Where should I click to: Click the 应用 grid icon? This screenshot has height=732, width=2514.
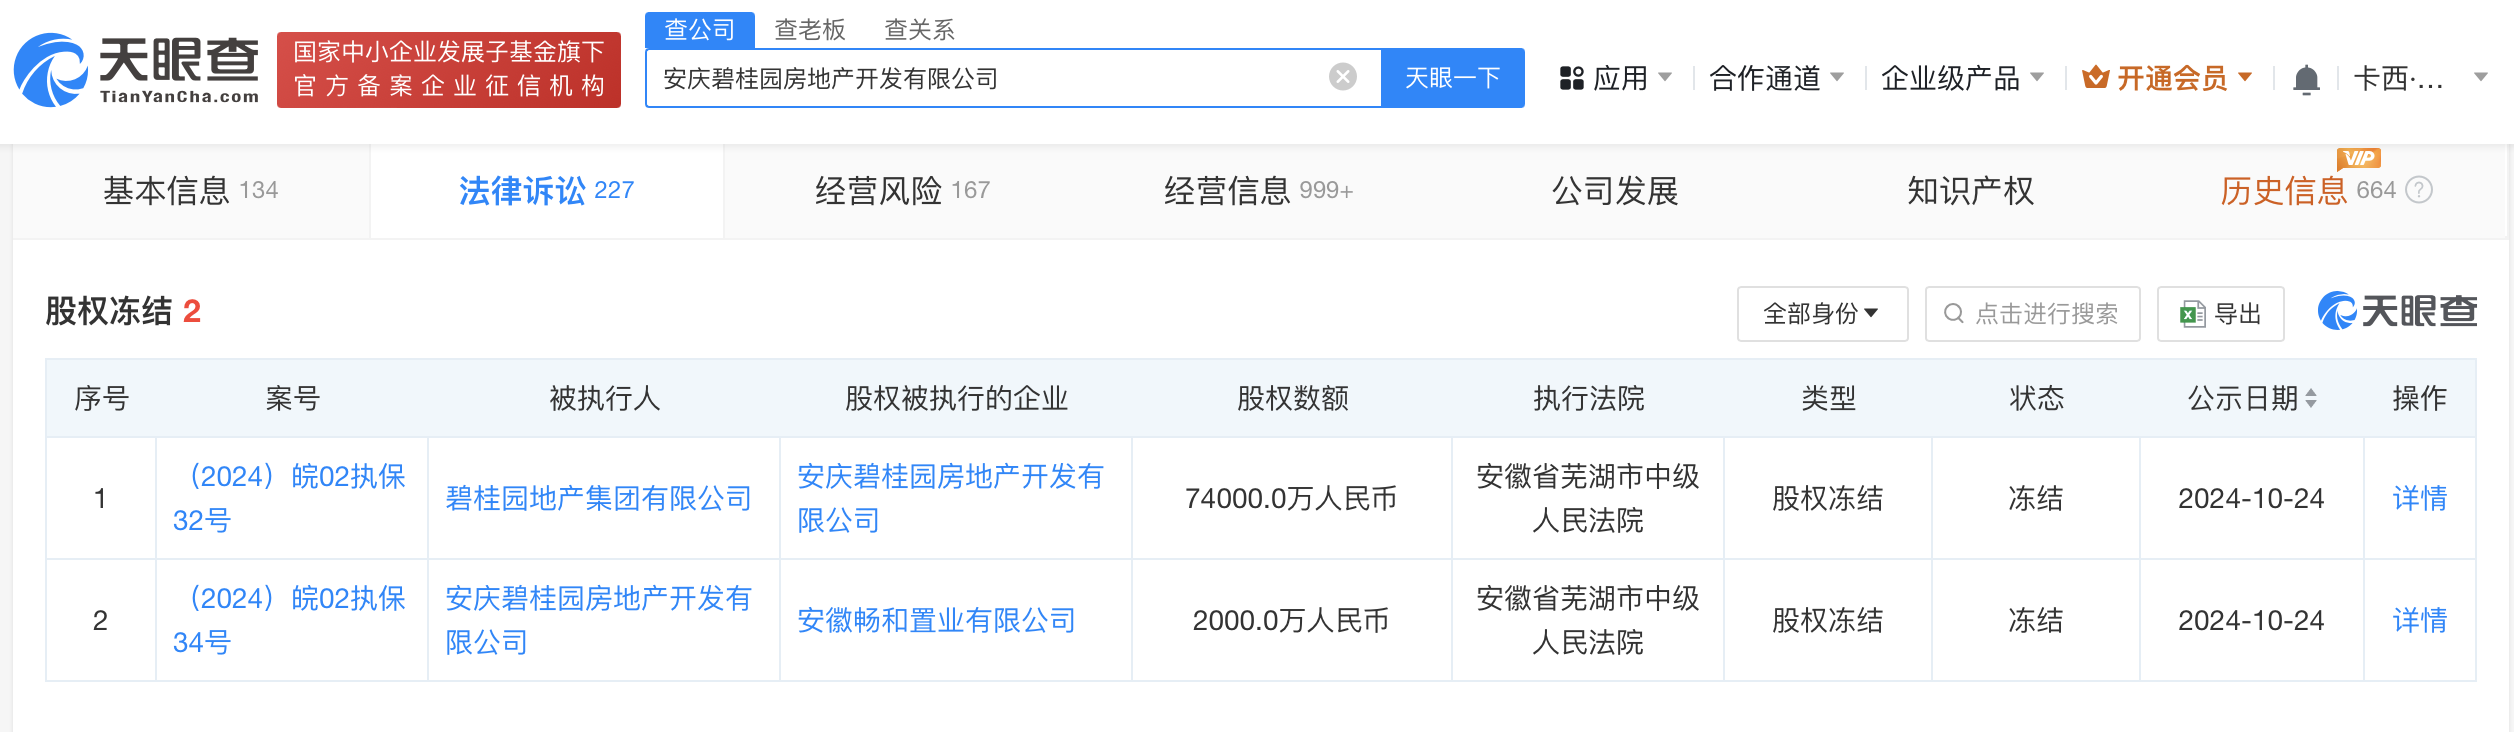click(1572, 78)
